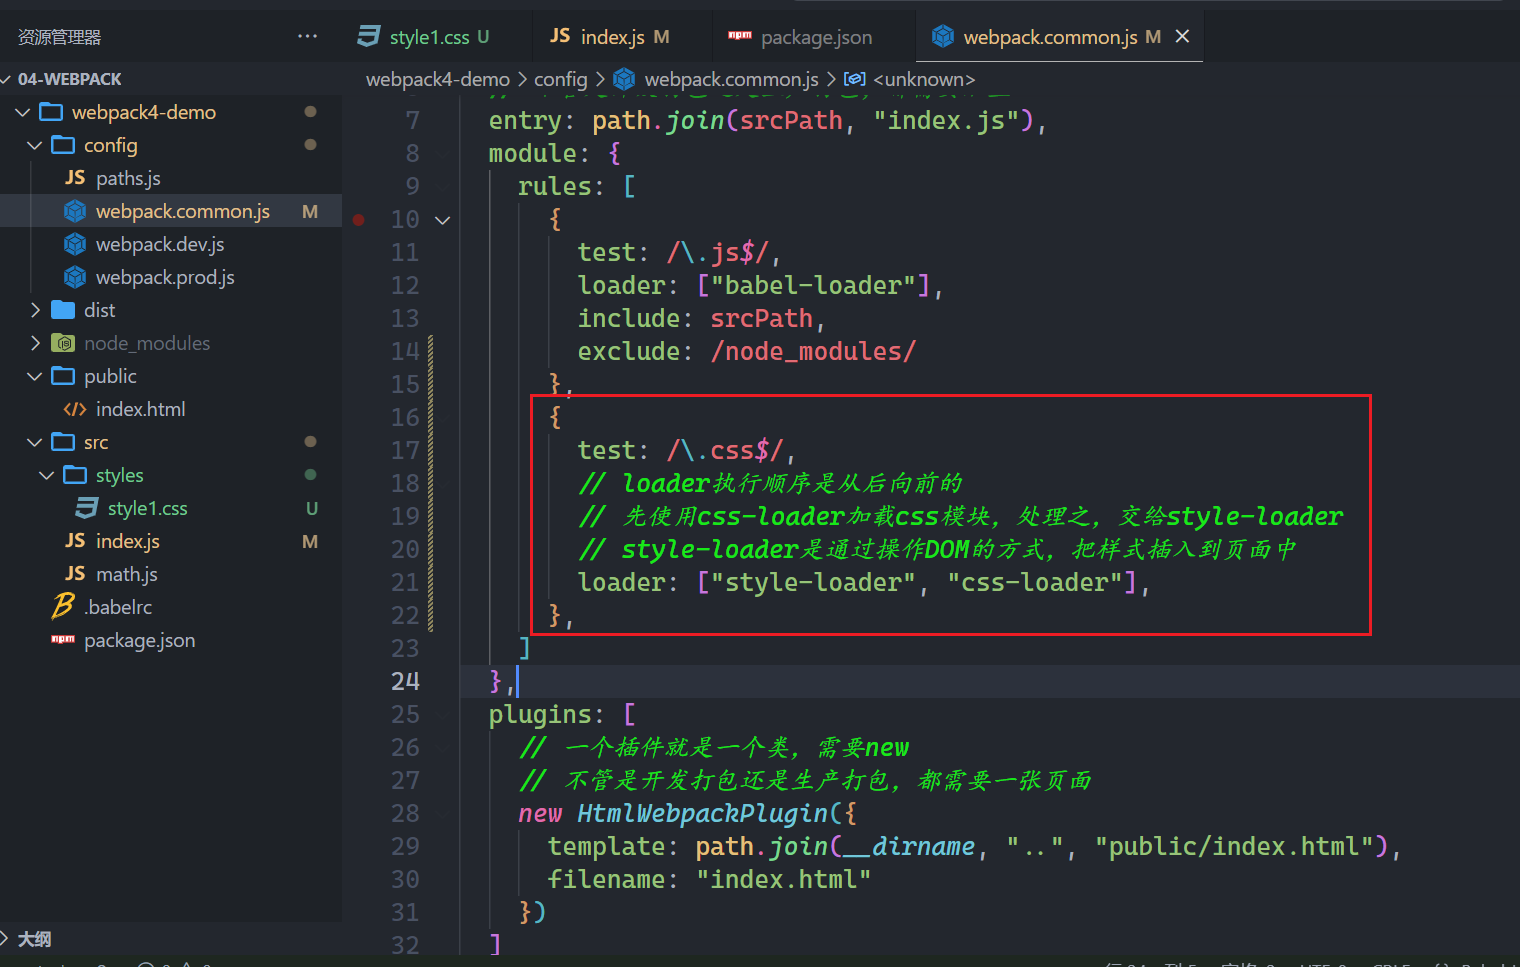Collapse the src folder
1520x967 pixels.
(35, 442)
